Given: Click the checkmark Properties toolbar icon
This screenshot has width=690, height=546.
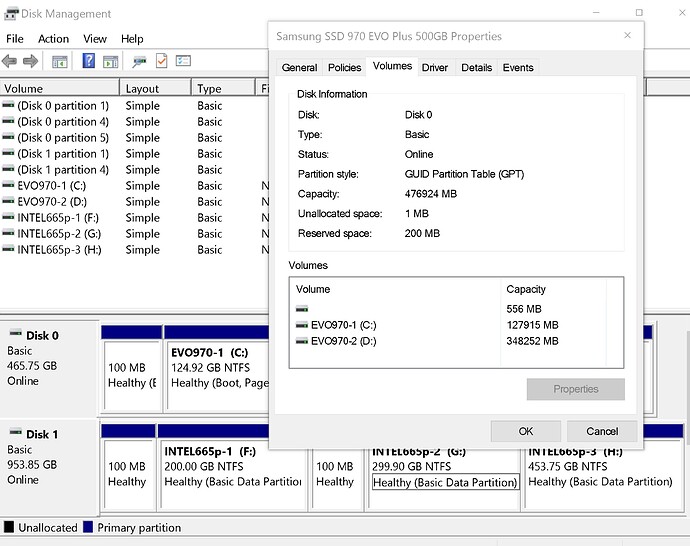Looking at the screenshot, I should coord(161,60).
